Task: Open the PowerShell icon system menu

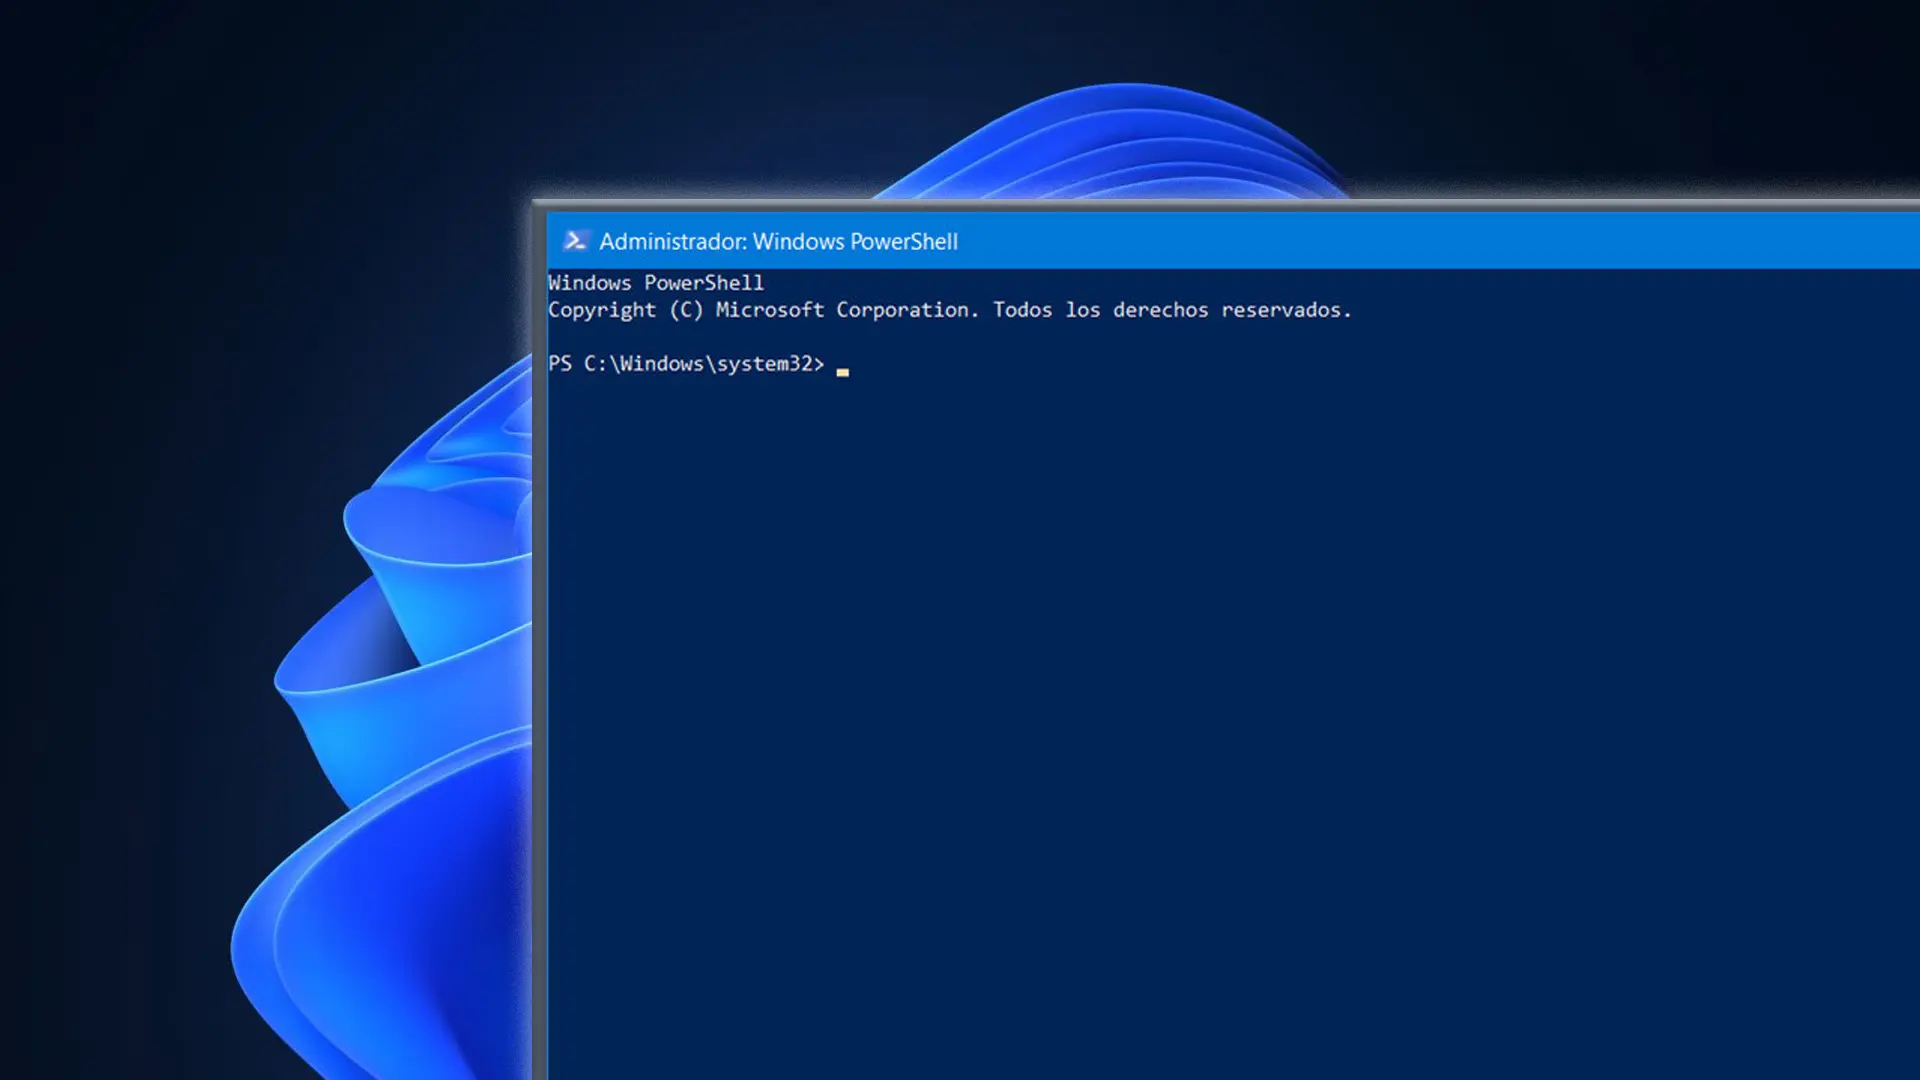Action: tap(575, 241)
